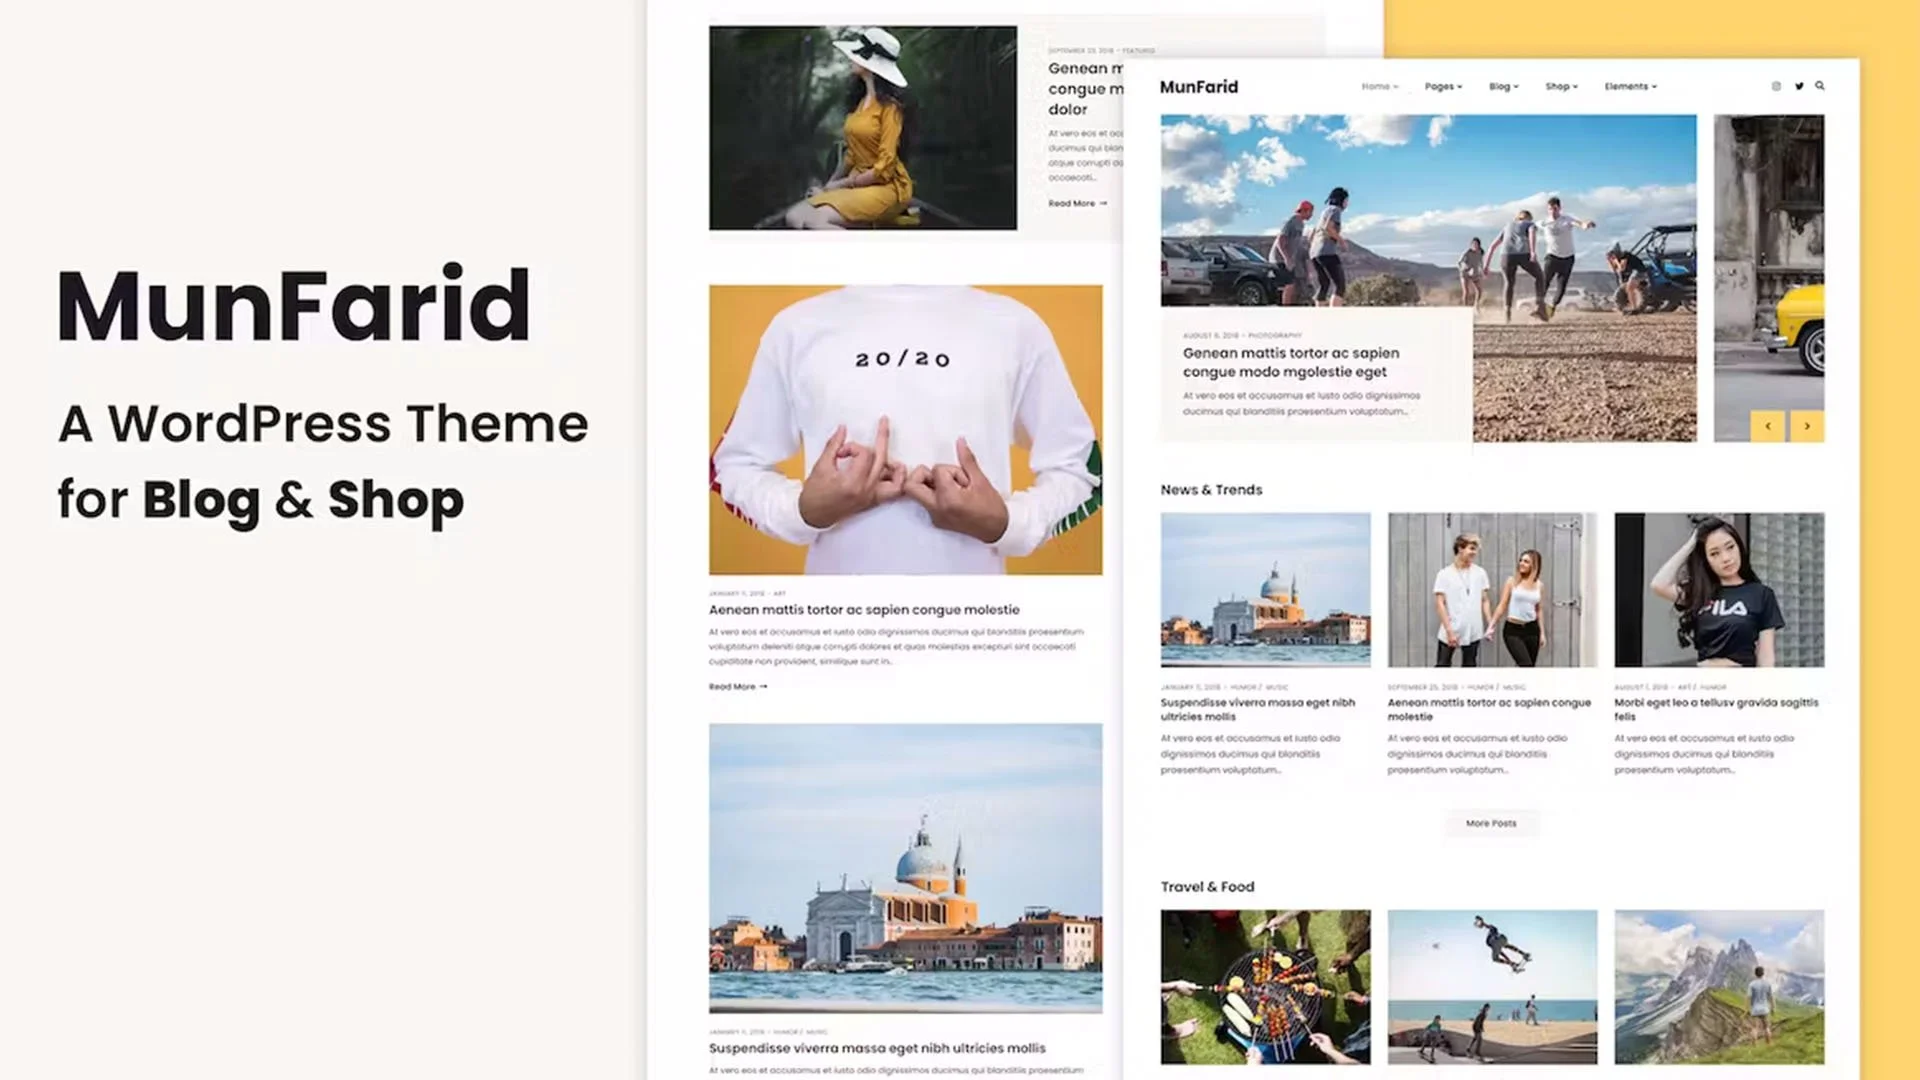
Task: Open the Shop menu item
Action: click(1561, 87)
